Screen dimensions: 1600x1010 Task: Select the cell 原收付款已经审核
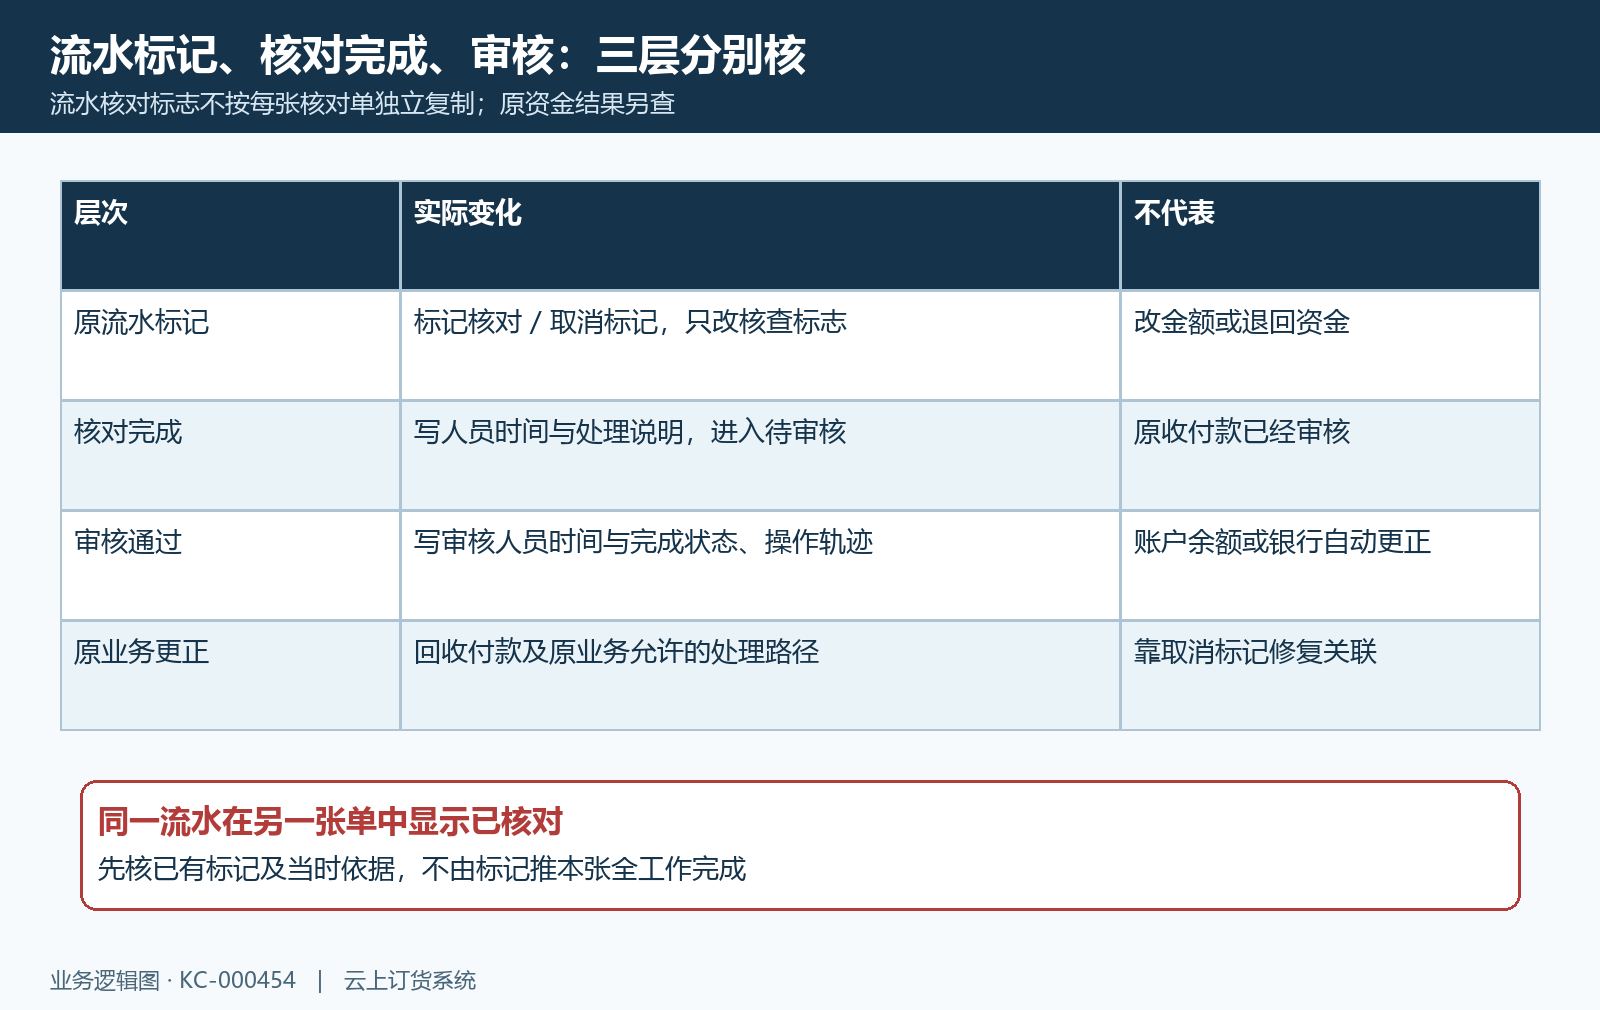1330,456
